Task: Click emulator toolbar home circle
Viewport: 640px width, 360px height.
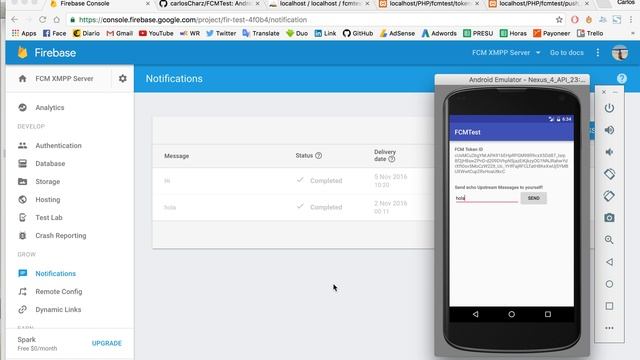Action: pos(609,284)
